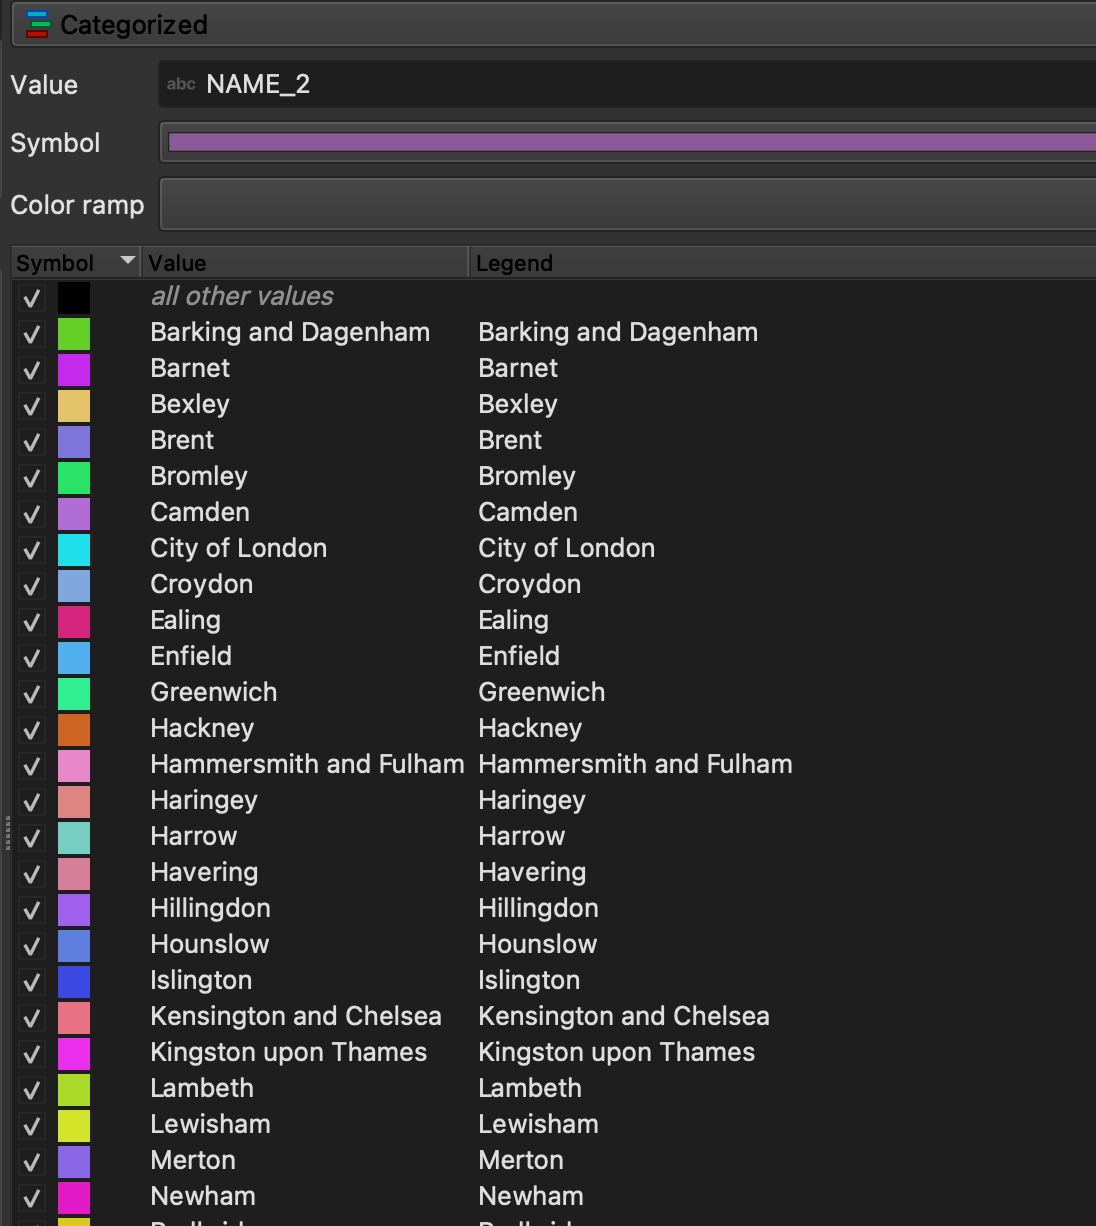
Task: Click the Legend column header
Action: click(x=780, y=263)
